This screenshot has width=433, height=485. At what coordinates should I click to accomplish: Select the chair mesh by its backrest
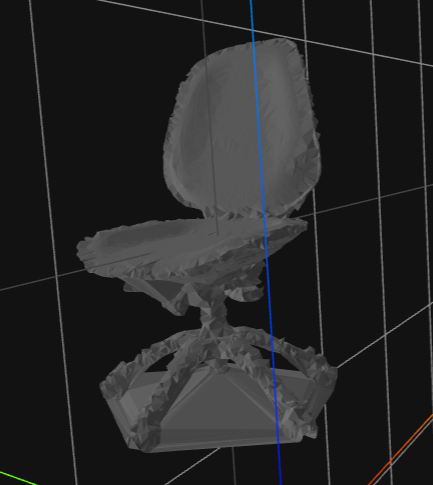[x=242, y=128]
